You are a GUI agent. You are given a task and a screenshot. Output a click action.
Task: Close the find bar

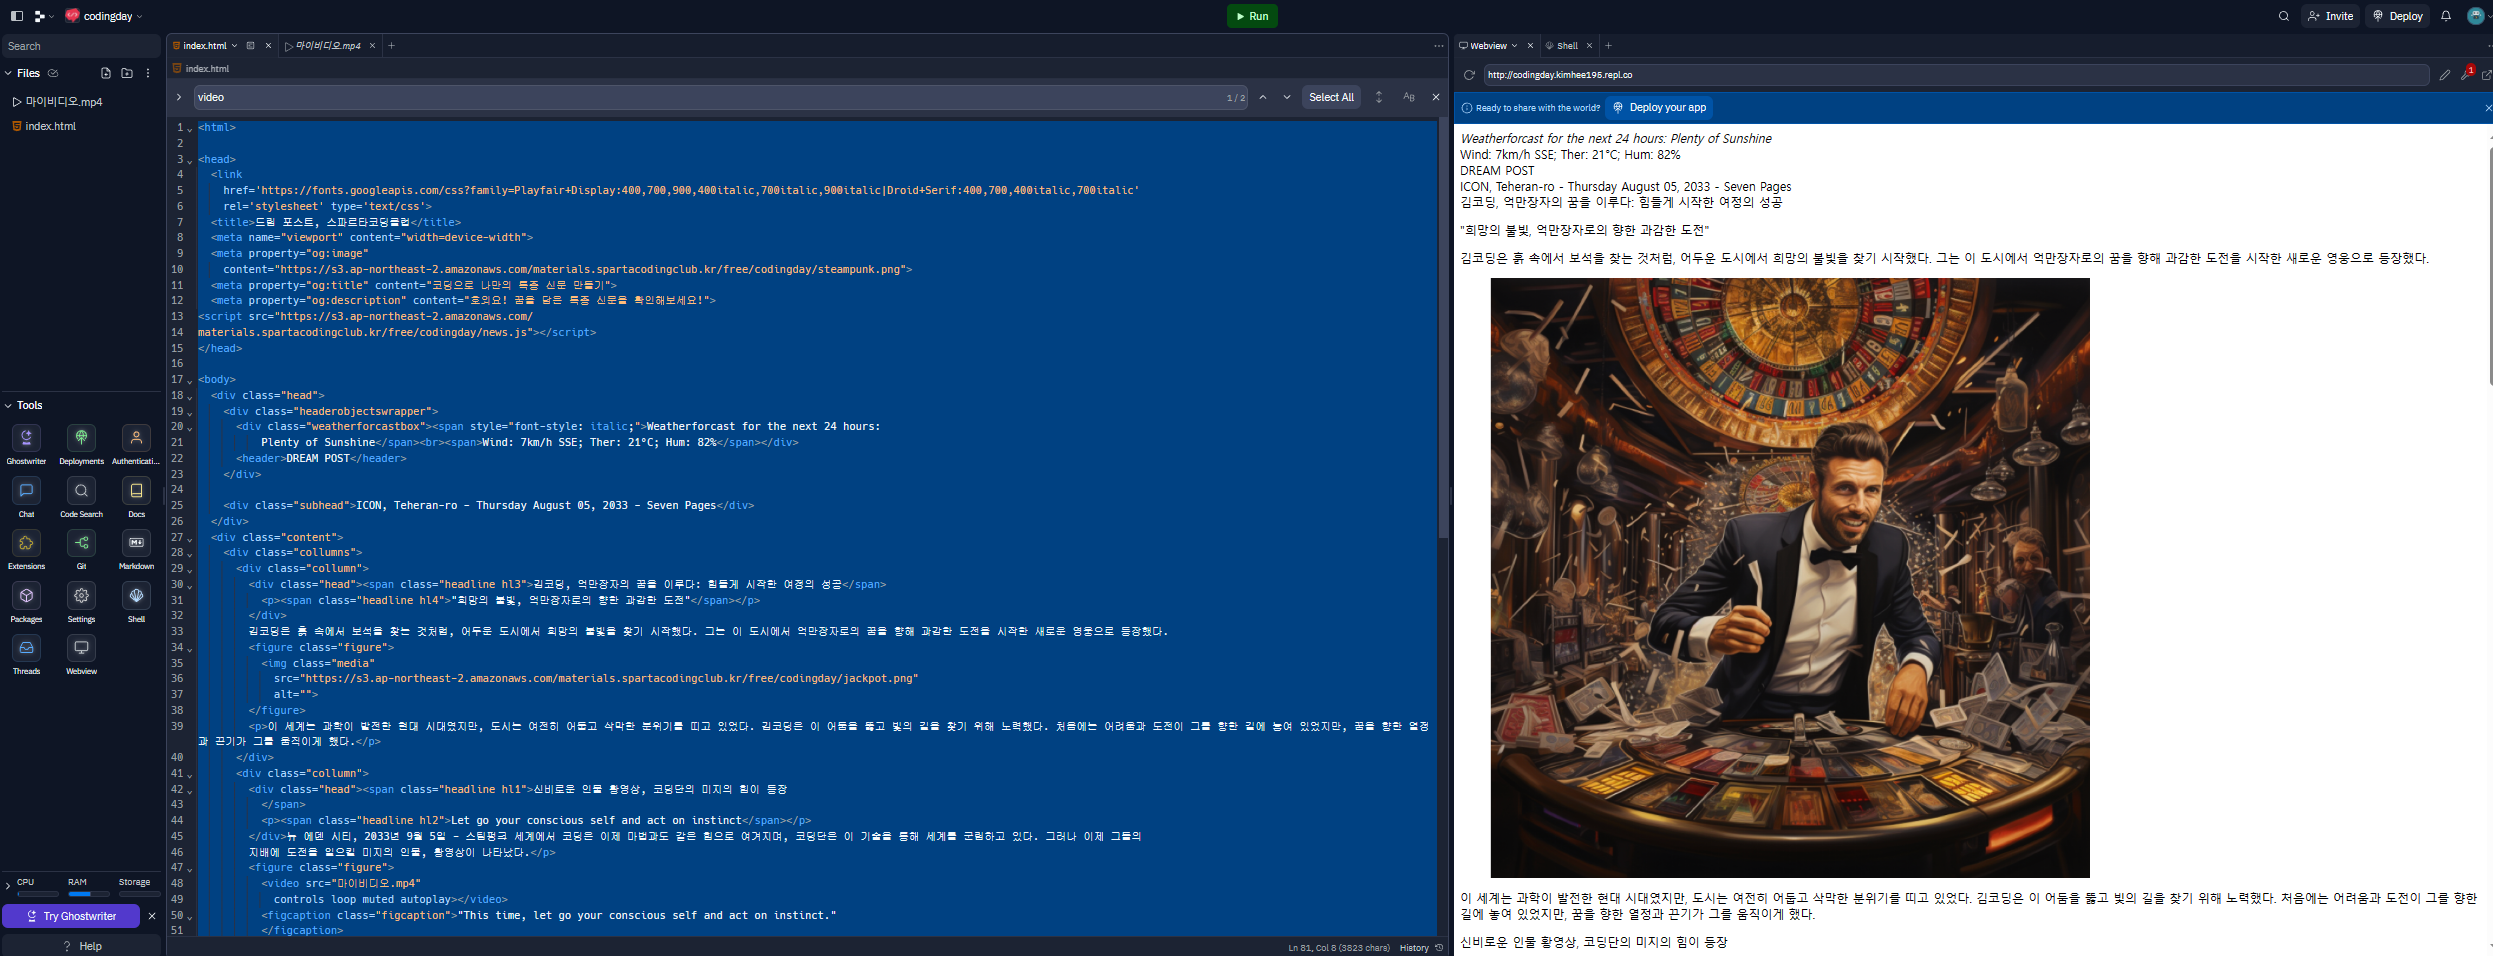1436,97
